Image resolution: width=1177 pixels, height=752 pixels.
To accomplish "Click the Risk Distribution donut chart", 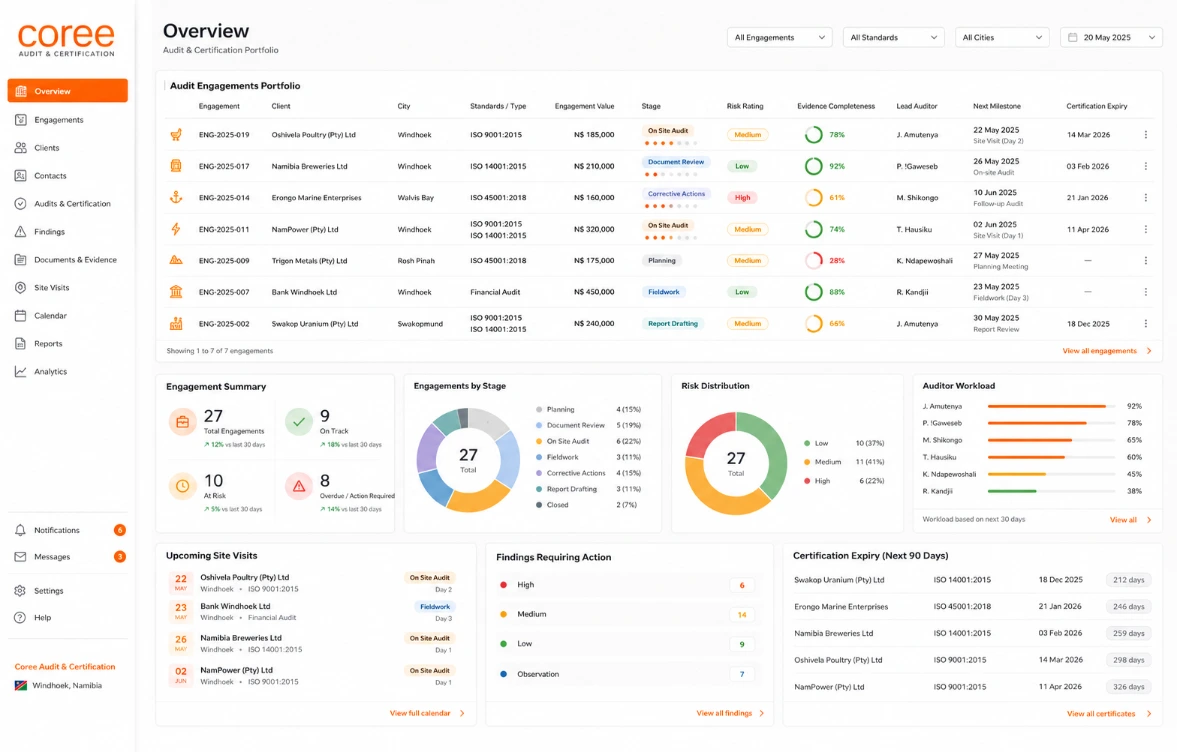I will [736, 463].
